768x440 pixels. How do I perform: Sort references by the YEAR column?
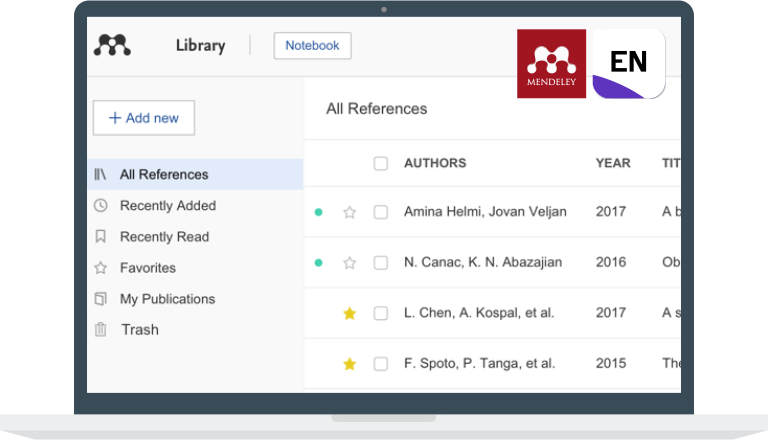tap(612, 163)
